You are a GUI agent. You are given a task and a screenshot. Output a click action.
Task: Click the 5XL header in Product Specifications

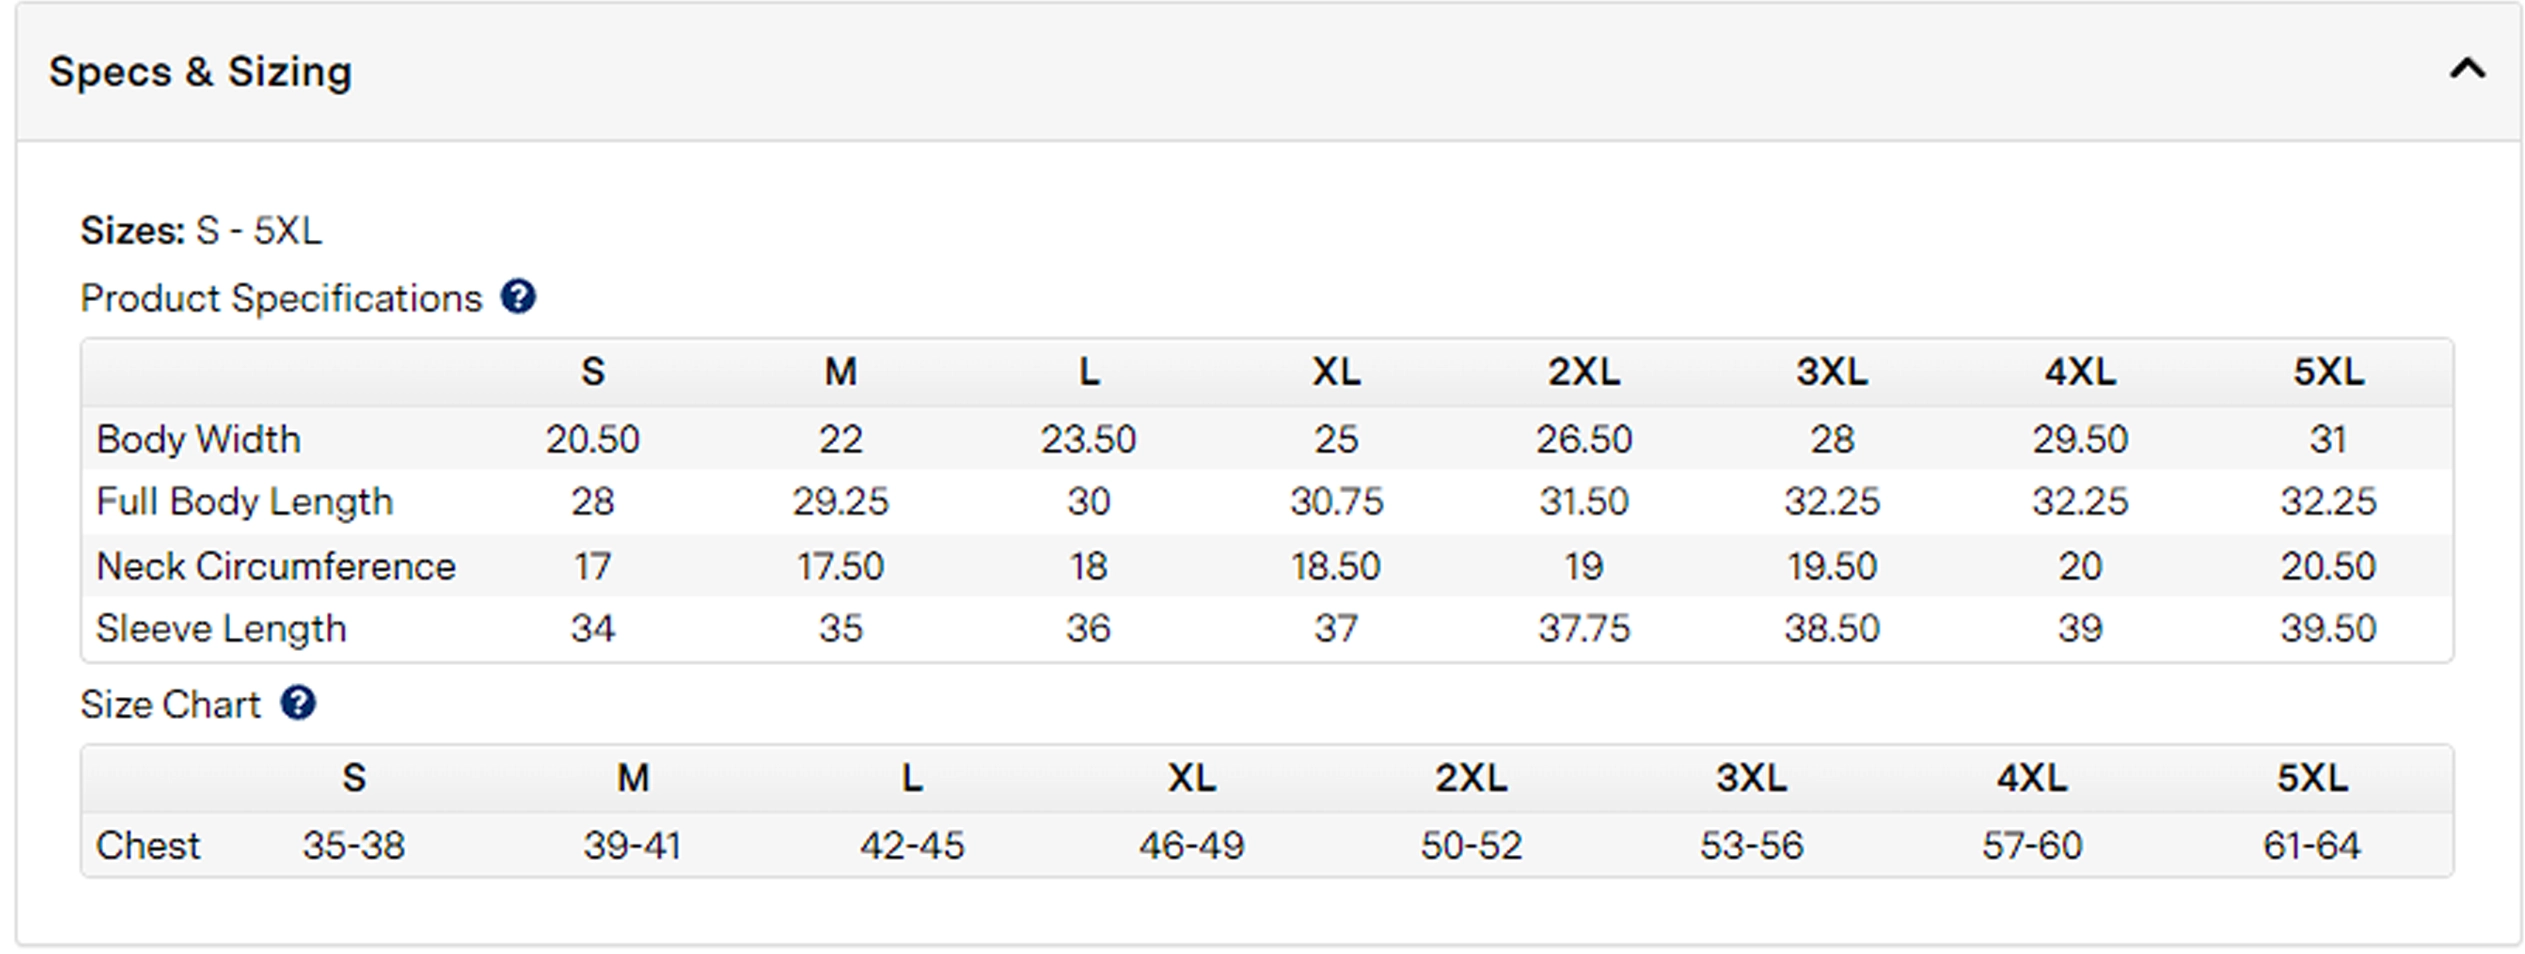(2328, 372)
